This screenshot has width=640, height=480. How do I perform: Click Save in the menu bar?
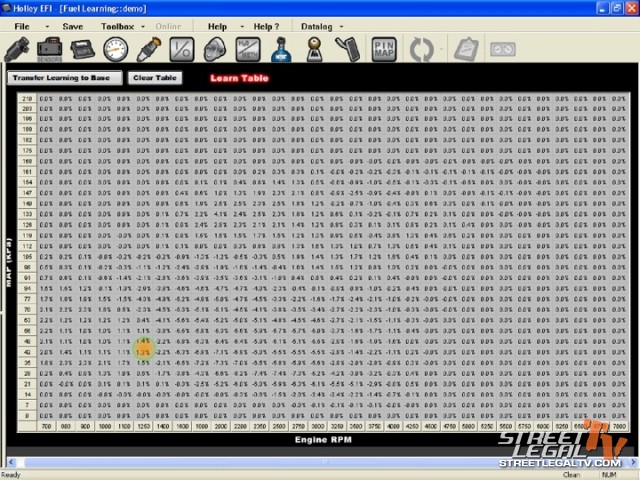coord(73,27)
